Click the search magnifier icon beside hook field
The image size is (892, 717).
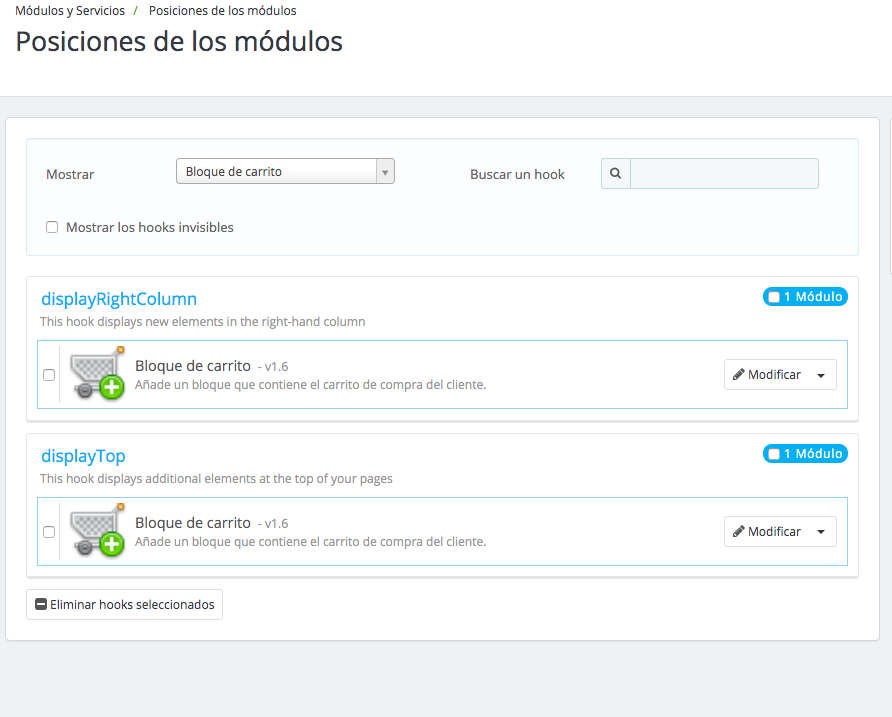pos(616,174)
